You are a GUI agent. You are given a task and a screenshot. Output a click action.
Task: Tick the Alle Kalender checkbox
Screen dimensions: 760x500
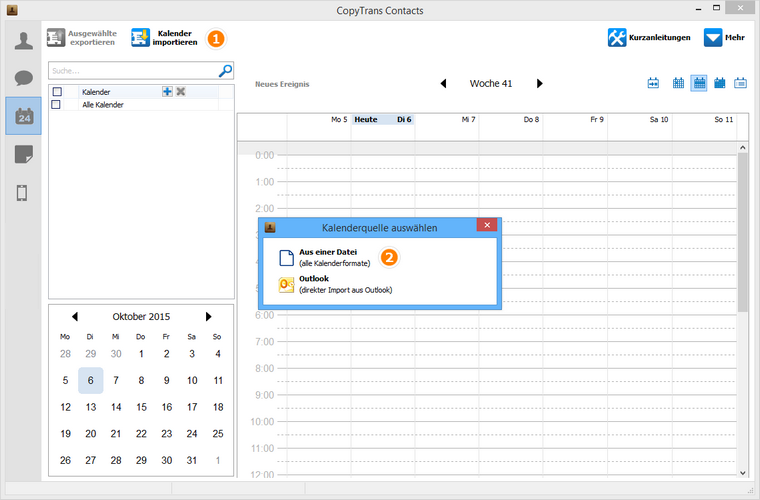coord(56,105)
